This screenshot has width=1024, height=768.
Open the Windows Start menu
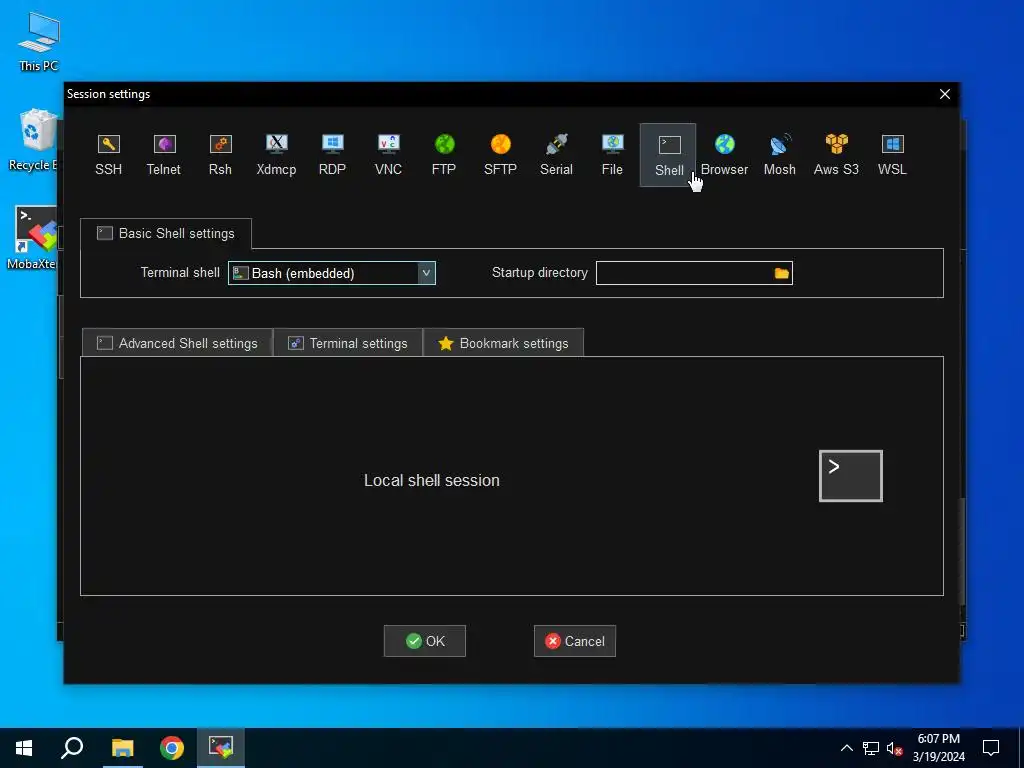coord(24,748)
